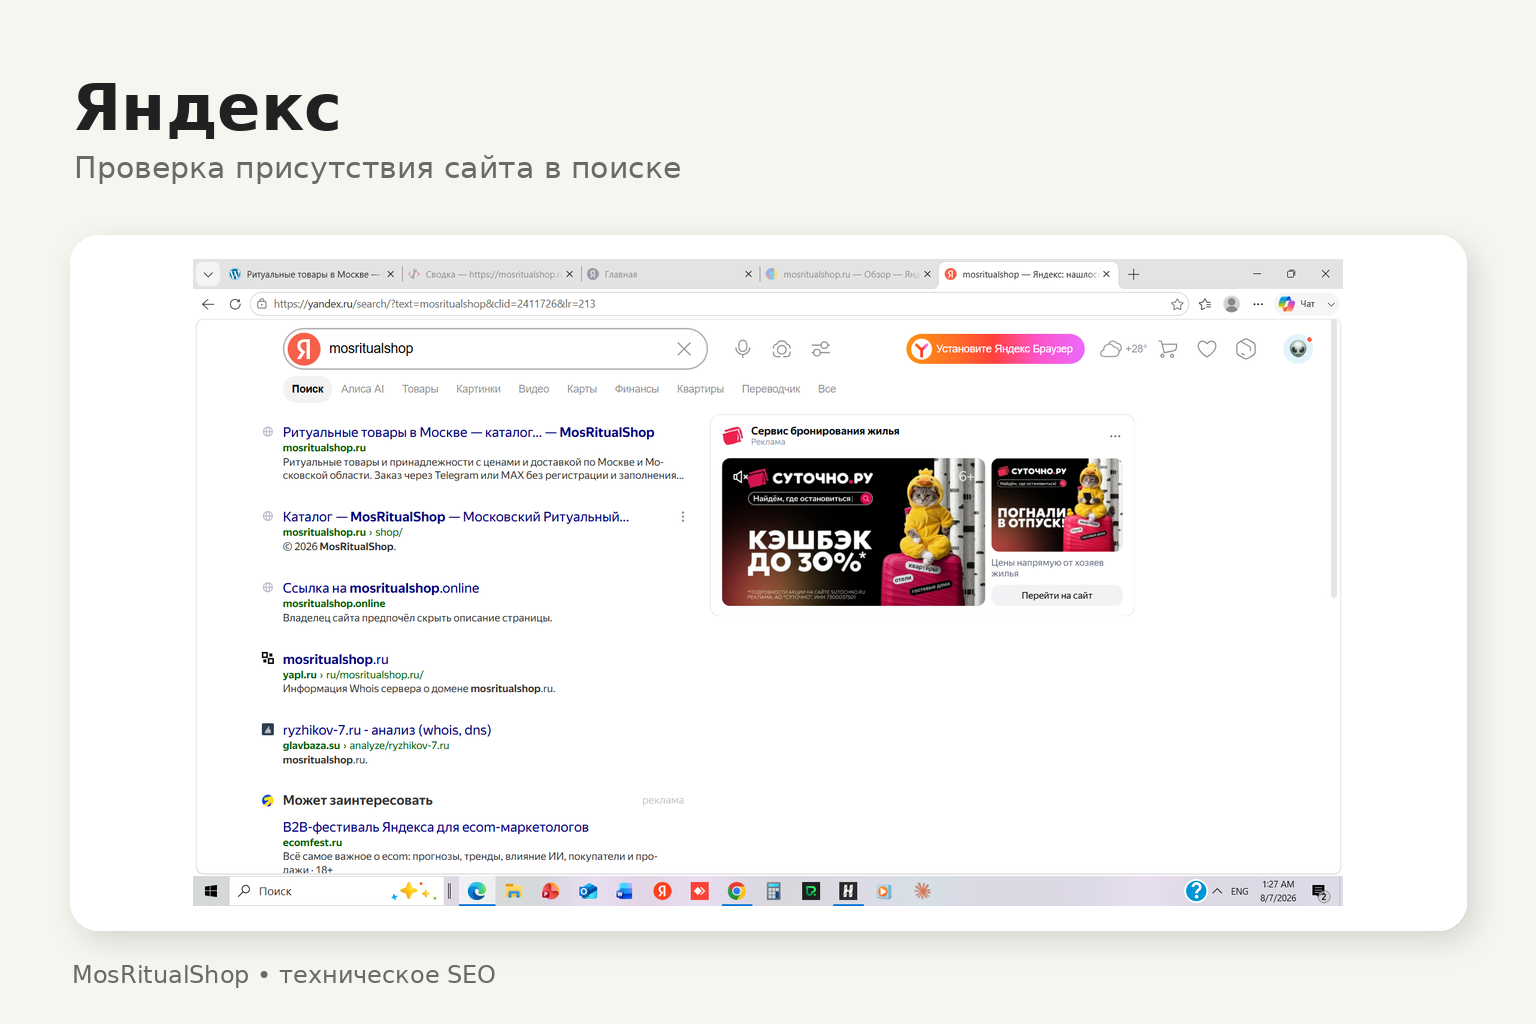Open the Каталог — MosRitualShop result
This screenshot has height=1024, width=1536.
pyautogui.click(x=456, y=517)
